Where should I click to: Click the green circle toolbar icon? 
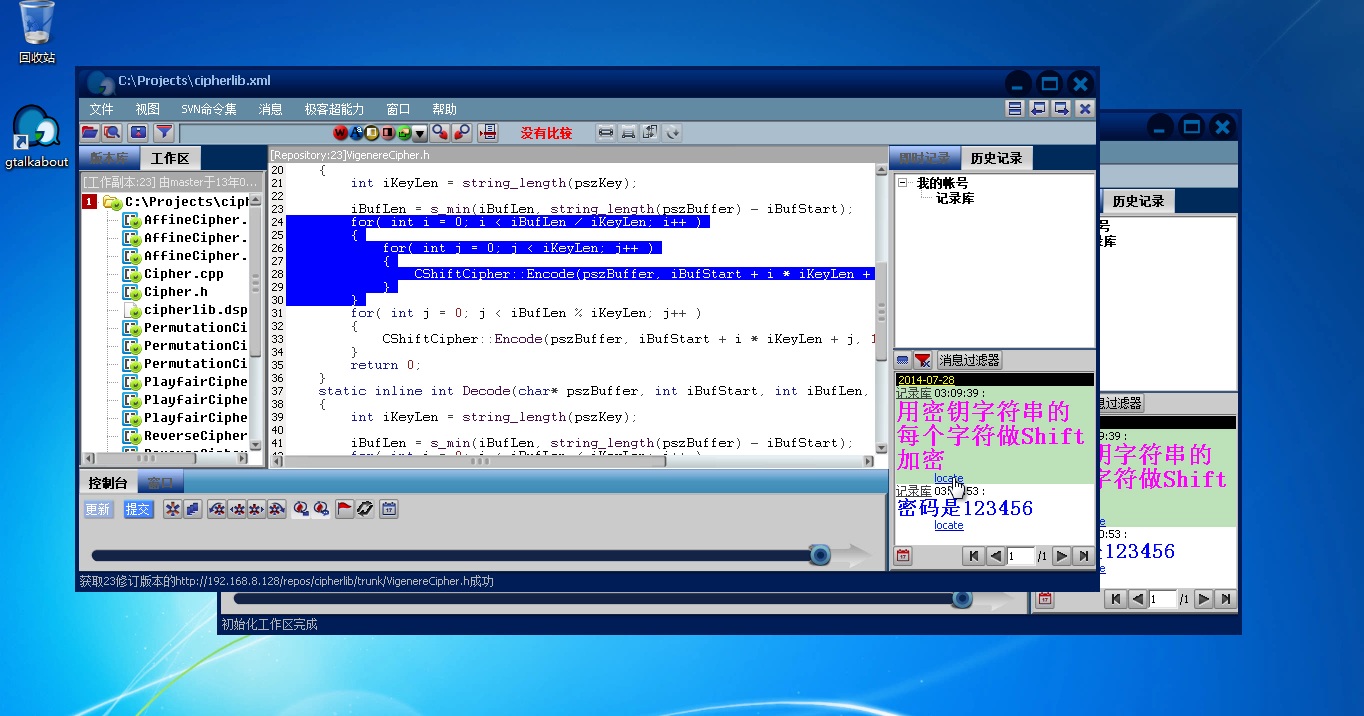pyautogui.click(x=404, y=133)
